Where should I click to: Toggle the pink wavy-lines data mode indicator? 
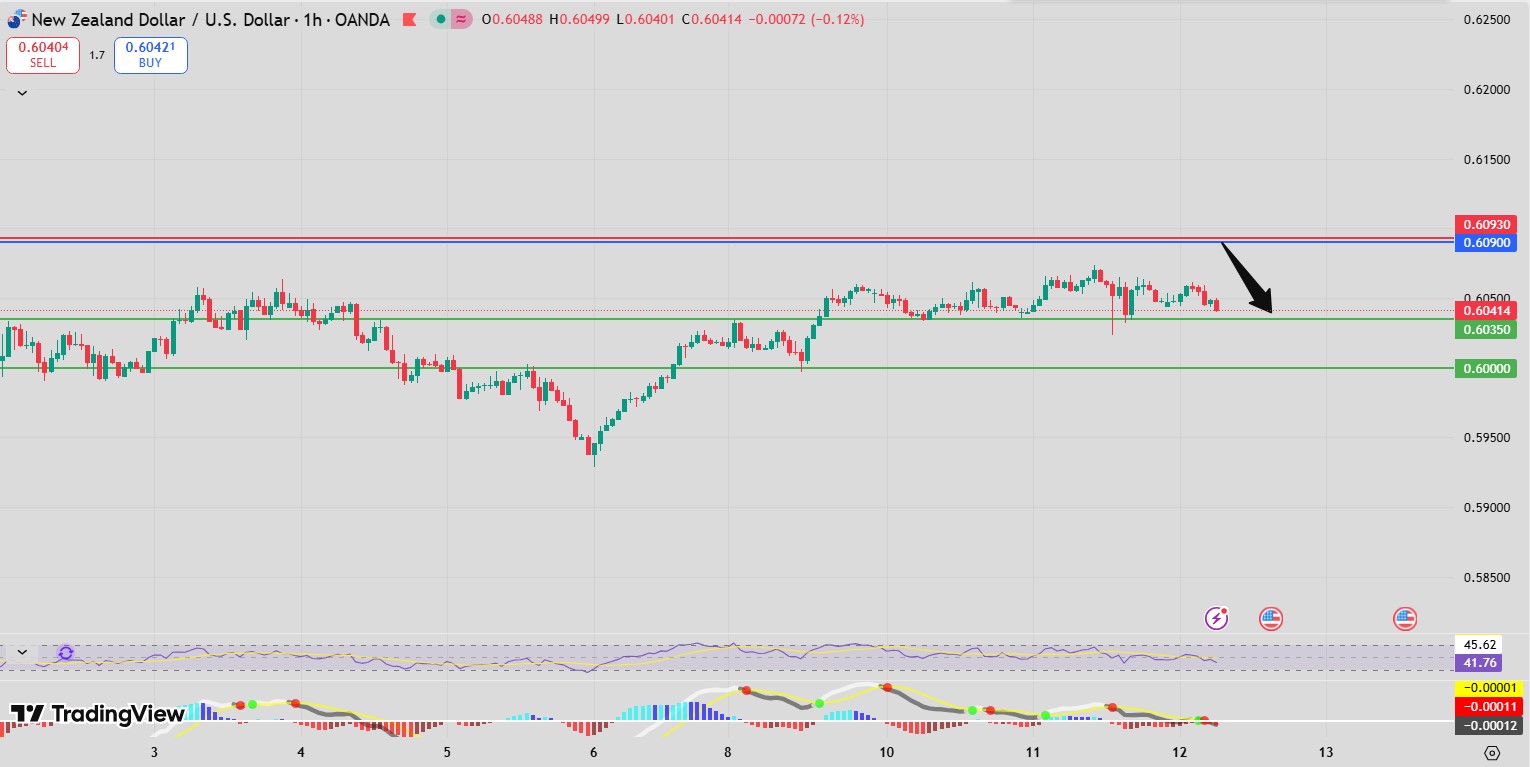tap(461, 19)
